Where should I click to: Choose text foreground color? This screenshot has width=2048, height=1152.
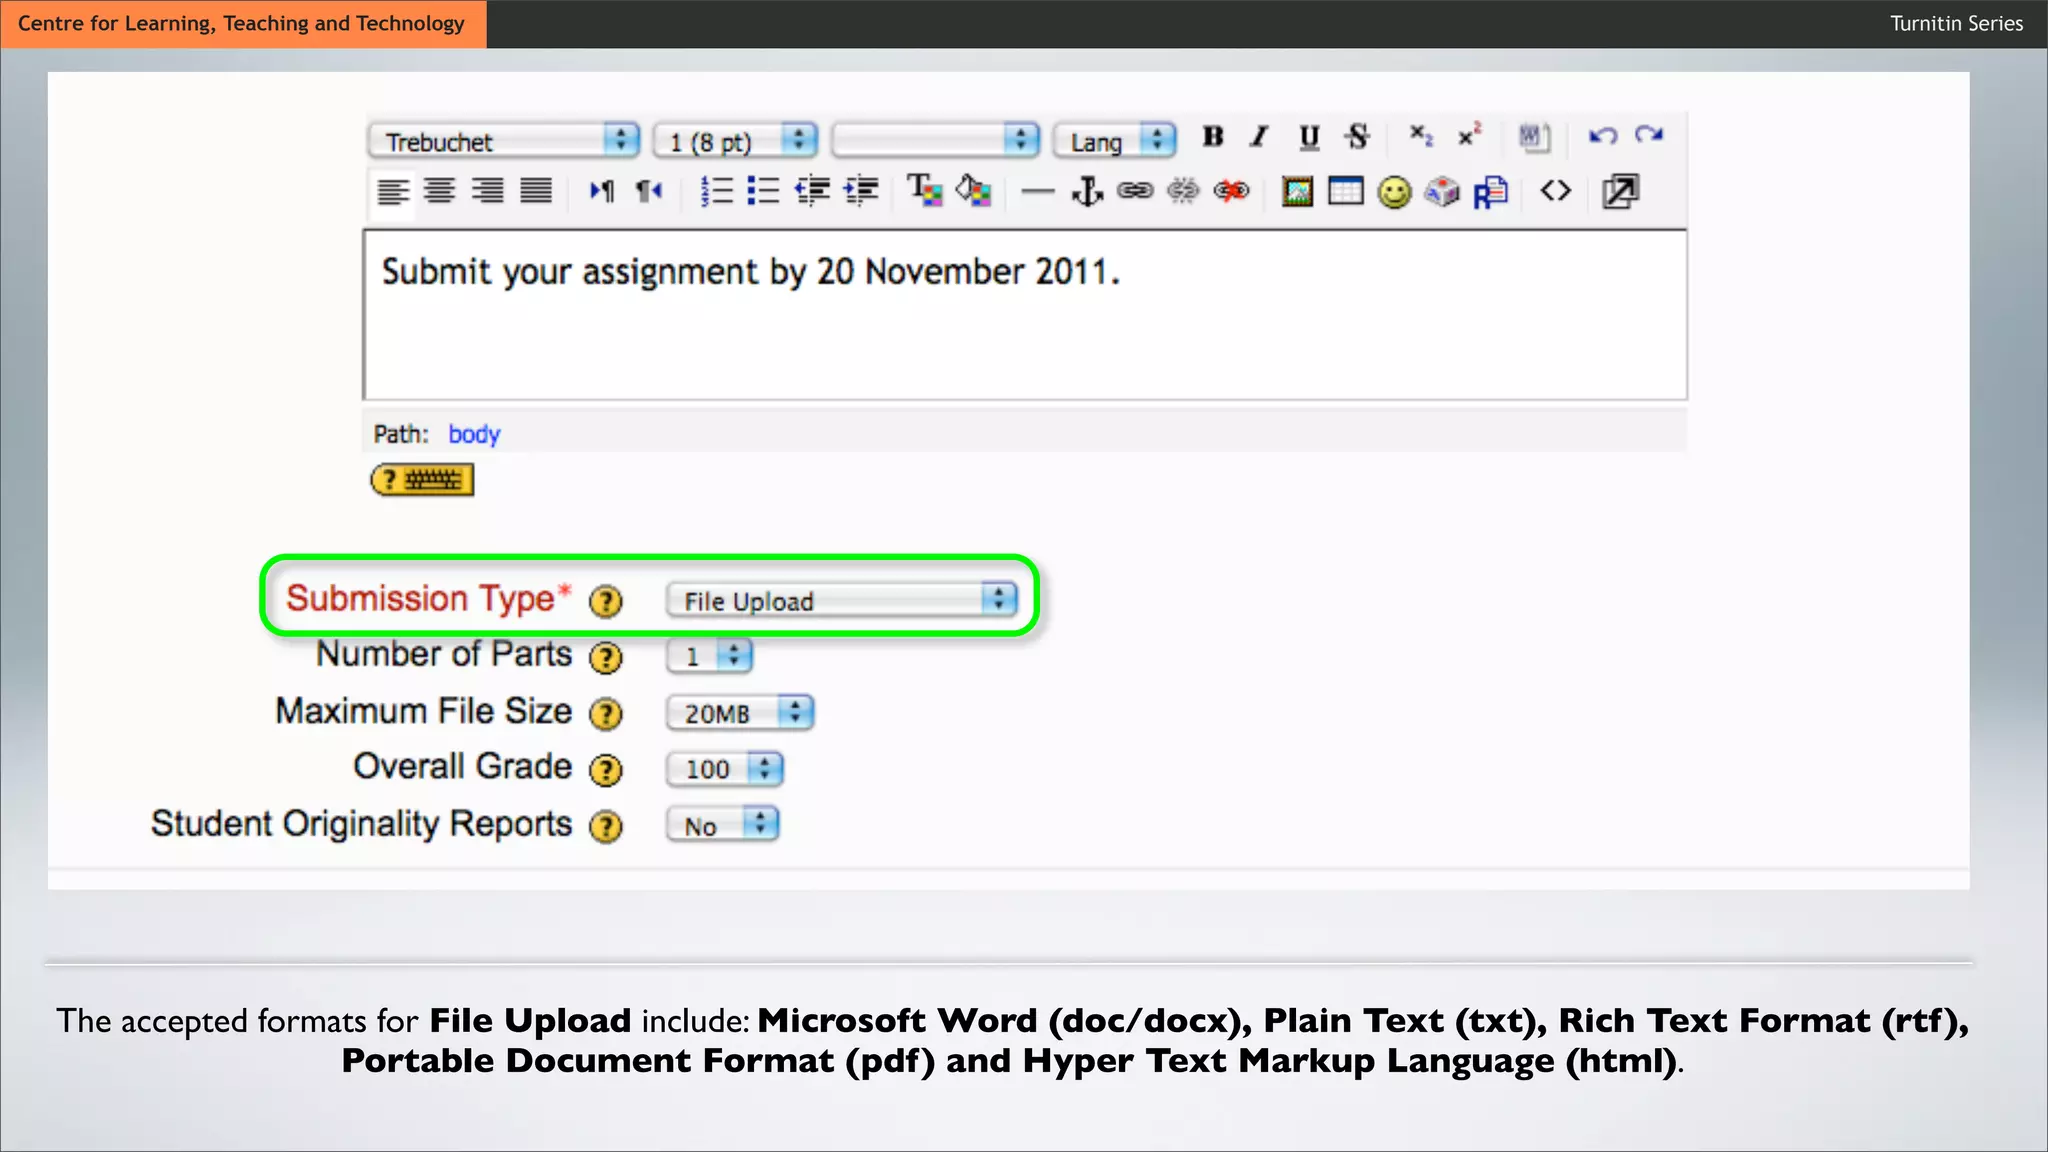click(x=924, y=190)
